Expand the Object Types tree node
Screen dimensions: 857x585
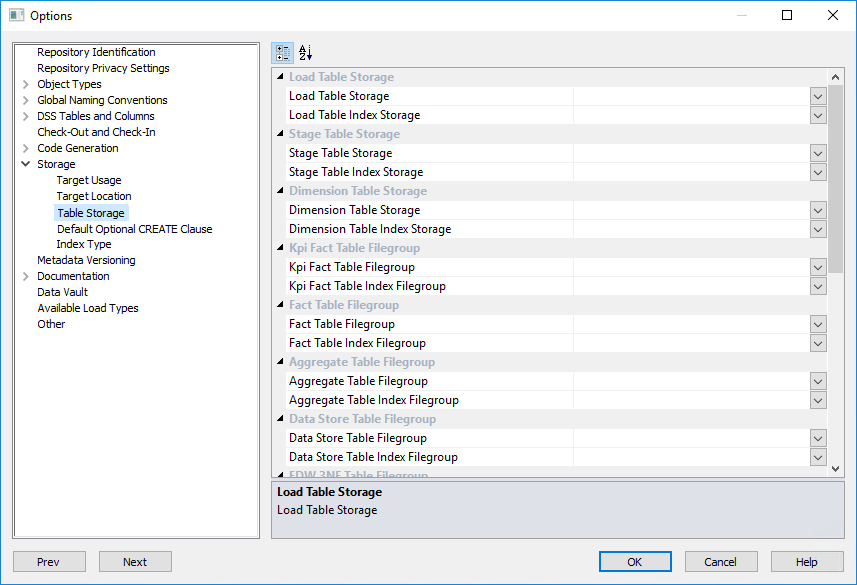tap(25, 84)
